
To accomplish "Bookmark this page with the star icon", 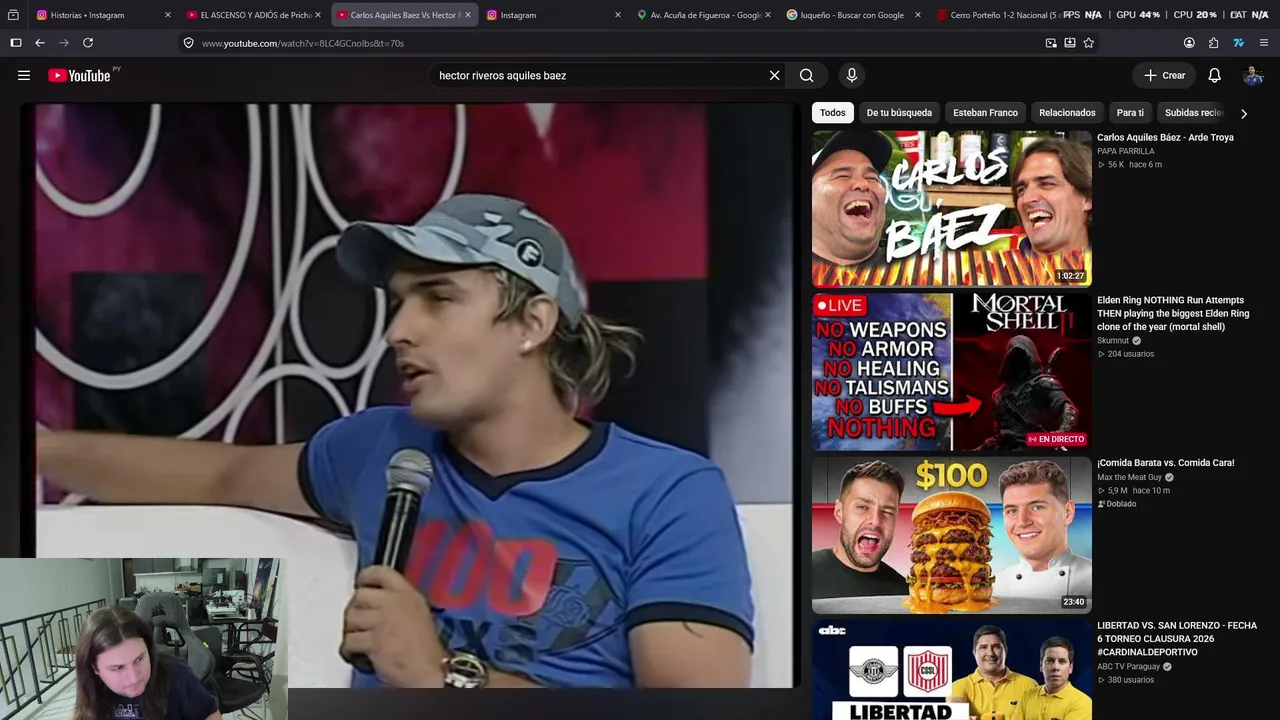I will (x=1089, y=43).
